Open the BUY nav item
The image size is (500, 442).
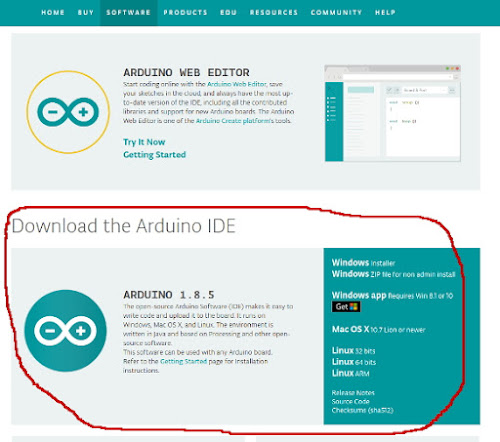point(86,13)
